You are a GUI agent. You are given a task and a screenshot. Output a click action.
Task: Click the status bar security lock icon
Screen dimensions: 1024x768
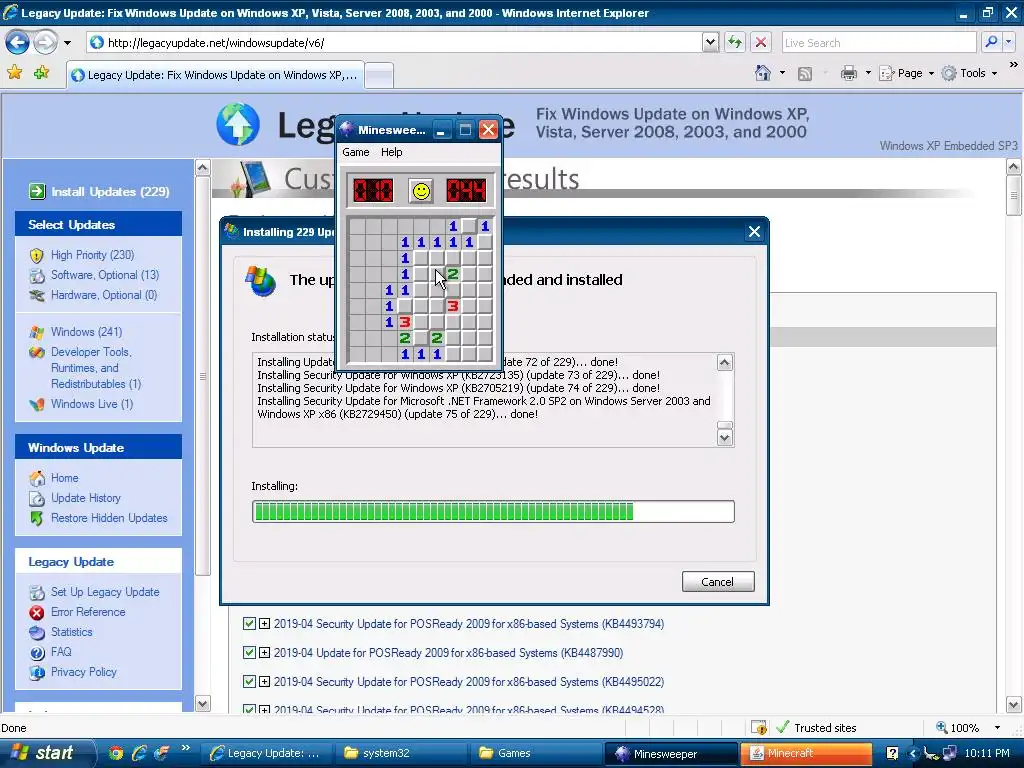coord(759,728)
